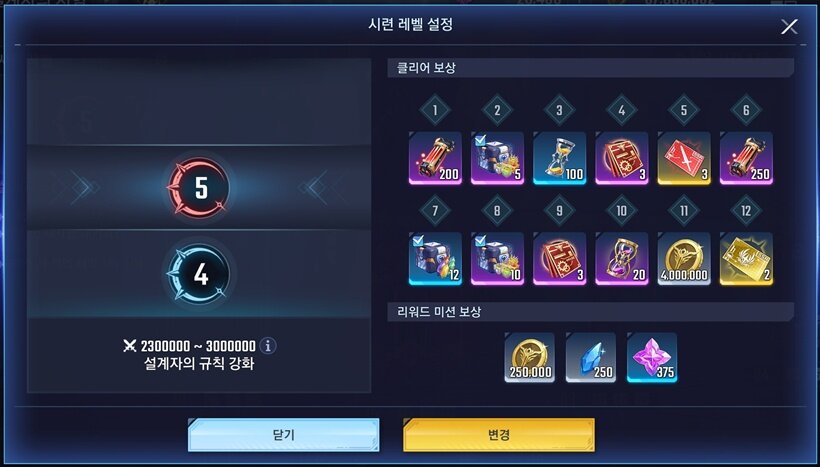The width and height of the screenshot is (820, 467).
Task: Click the hourglass reward showing 100
Action: (x=559, y=158)
